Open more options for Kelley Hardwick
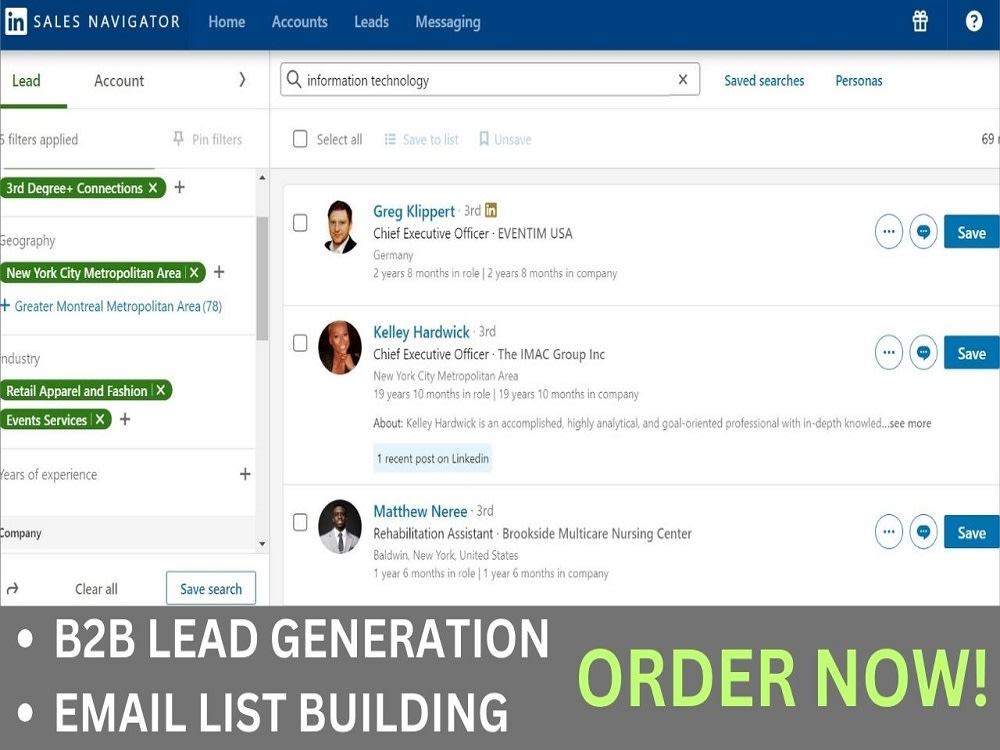1000x750 pixels. click(888, 352)
